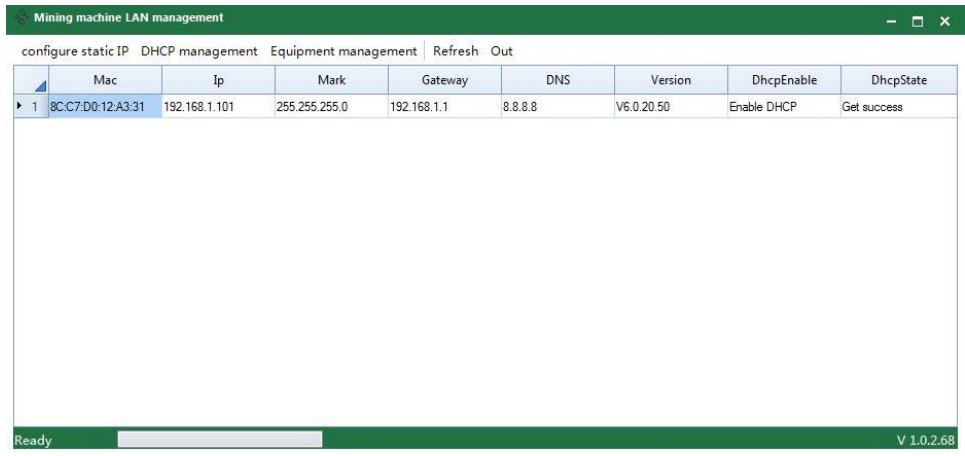Viewport: 965px width, 456px height.
Task: Click the DhcpState column header
Action: tap(896, 79)
